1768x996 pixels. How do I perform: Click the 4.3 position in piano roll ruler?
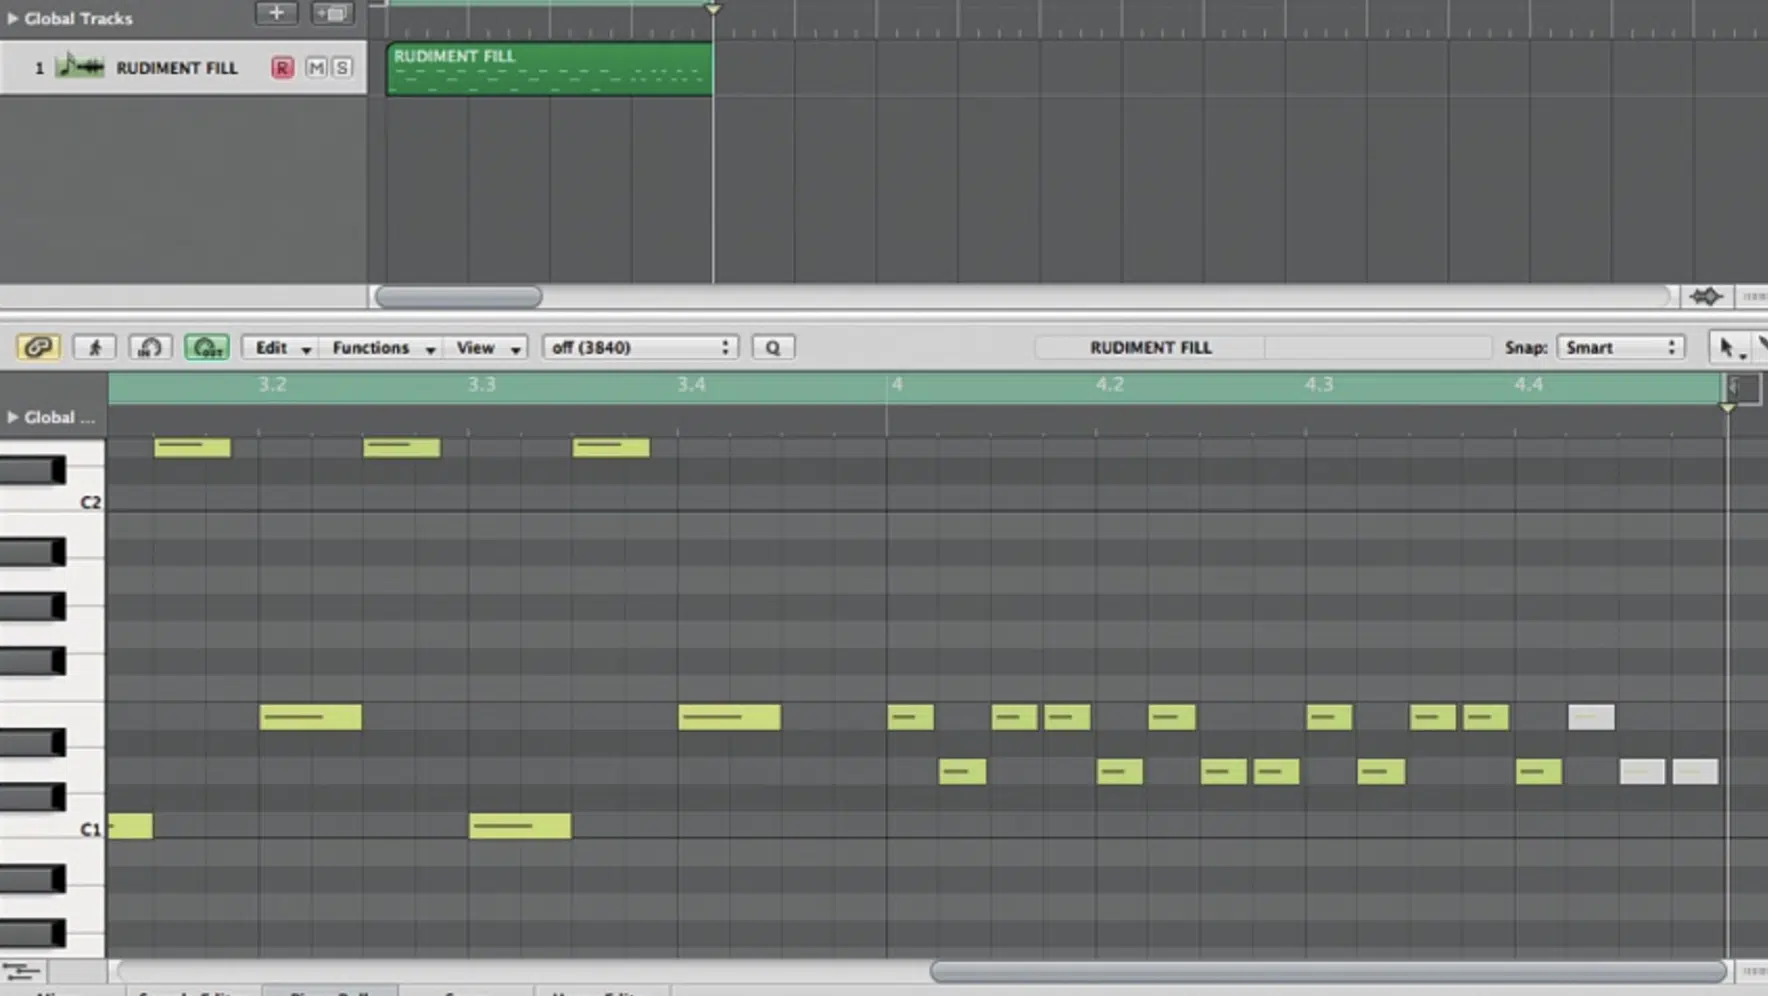coord(1319,384)
